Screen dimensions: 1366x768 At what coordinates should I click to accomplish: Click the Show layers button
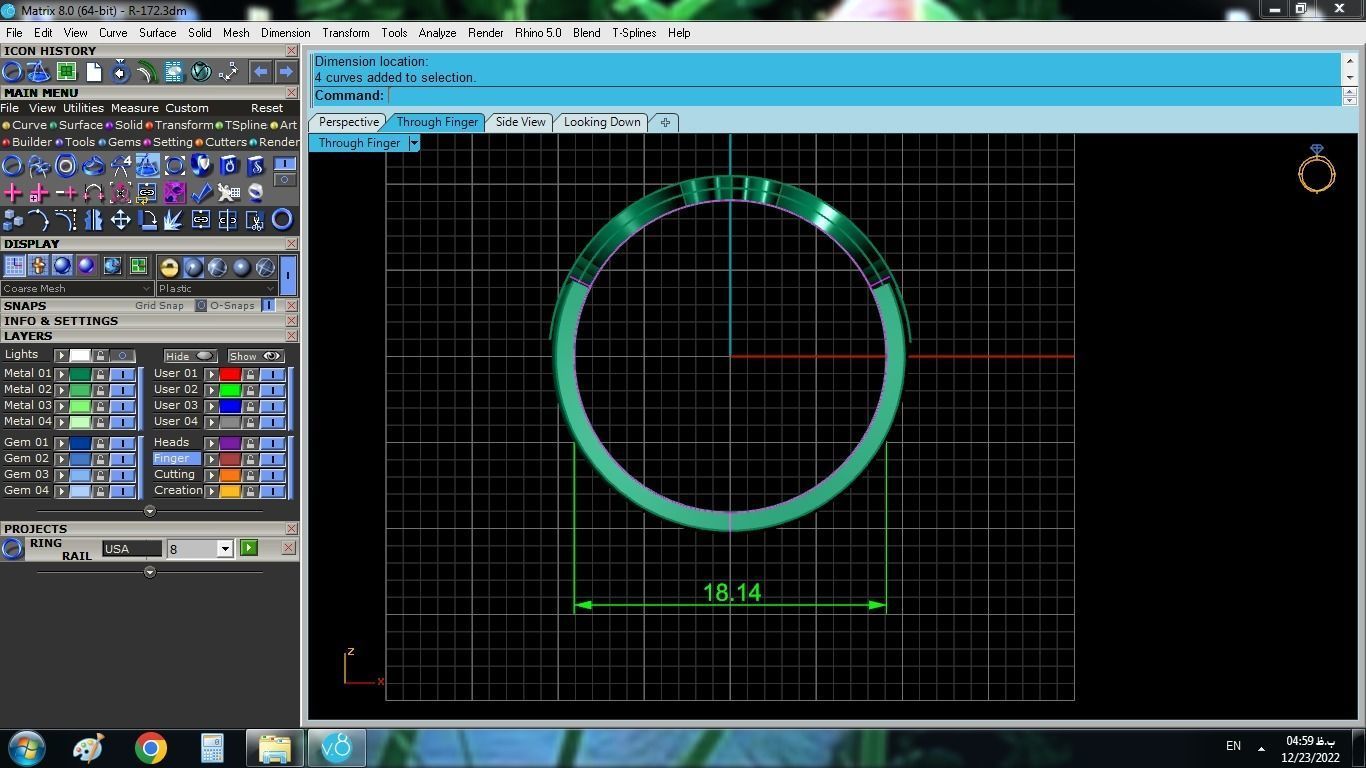coord(256,356)
